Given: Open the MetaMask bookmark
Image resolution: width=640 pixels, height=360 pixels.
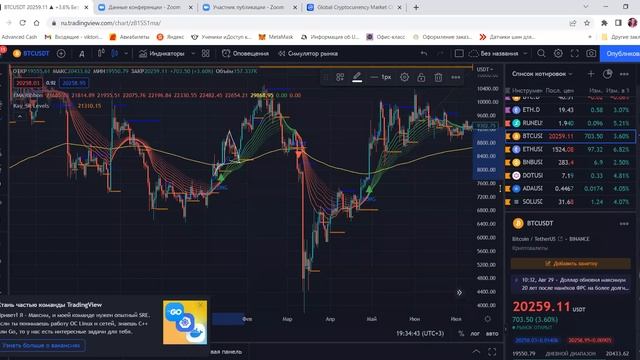Looking at the screenshot, I should (x=276, y=37).
